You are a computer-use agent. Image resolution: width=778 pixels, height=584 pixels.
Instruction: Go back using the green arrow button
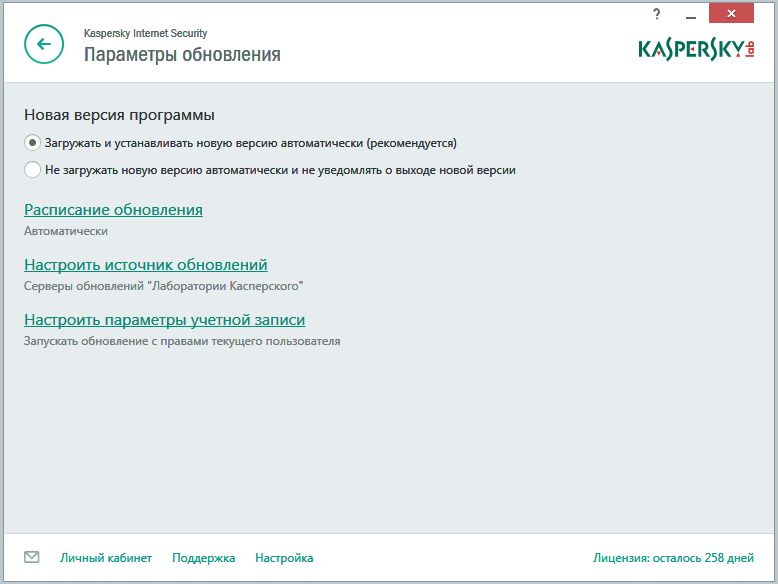[44, 44]
